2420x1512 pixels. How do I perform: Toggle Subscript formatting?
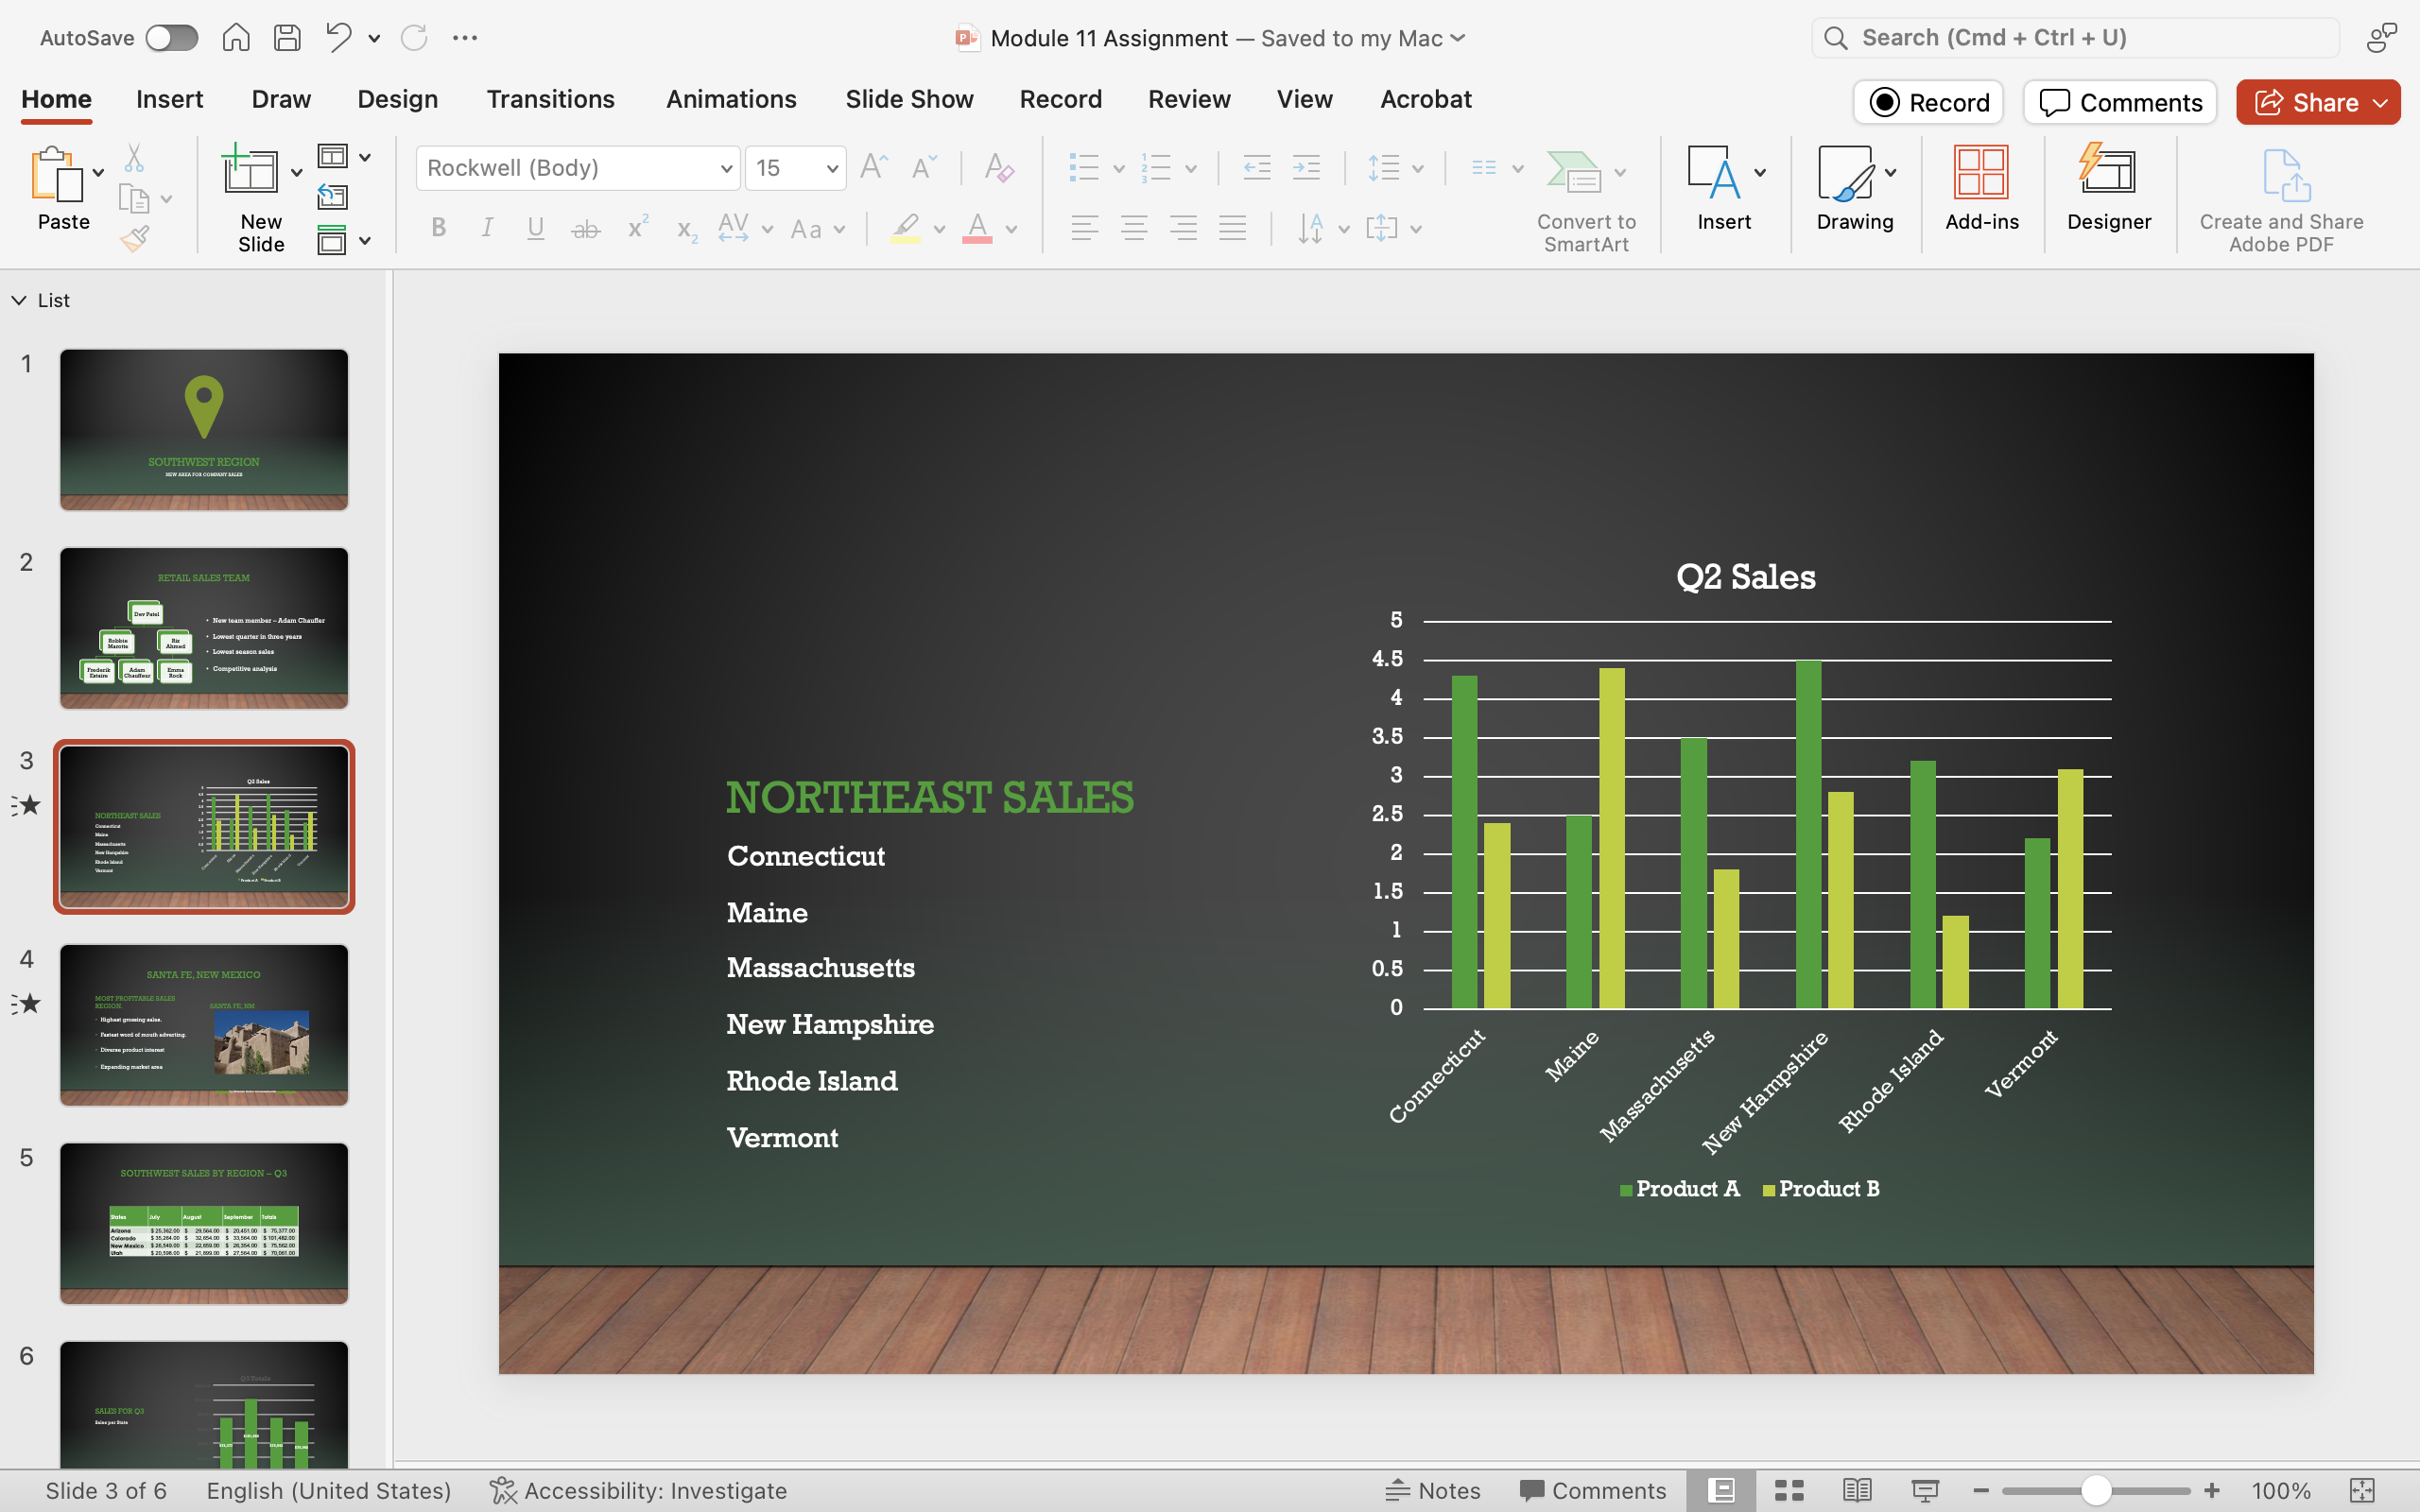(x=686, y=230)
